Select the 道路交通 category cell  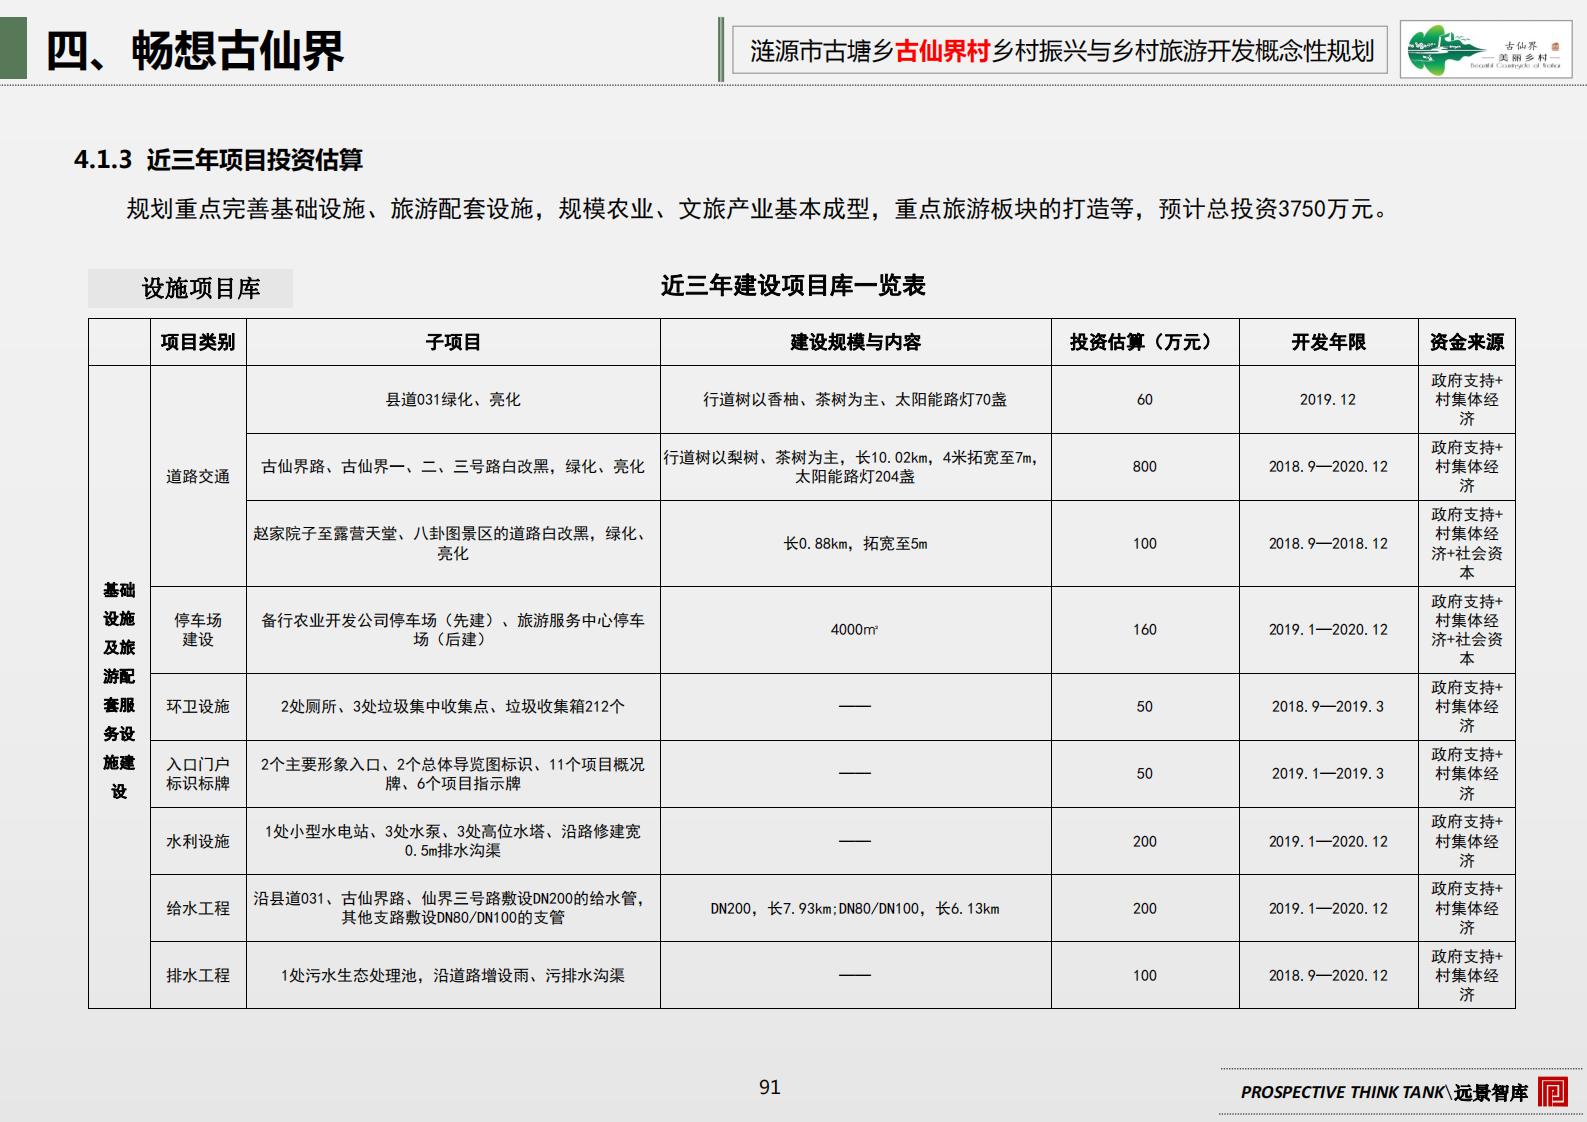[x=198, y=476]
